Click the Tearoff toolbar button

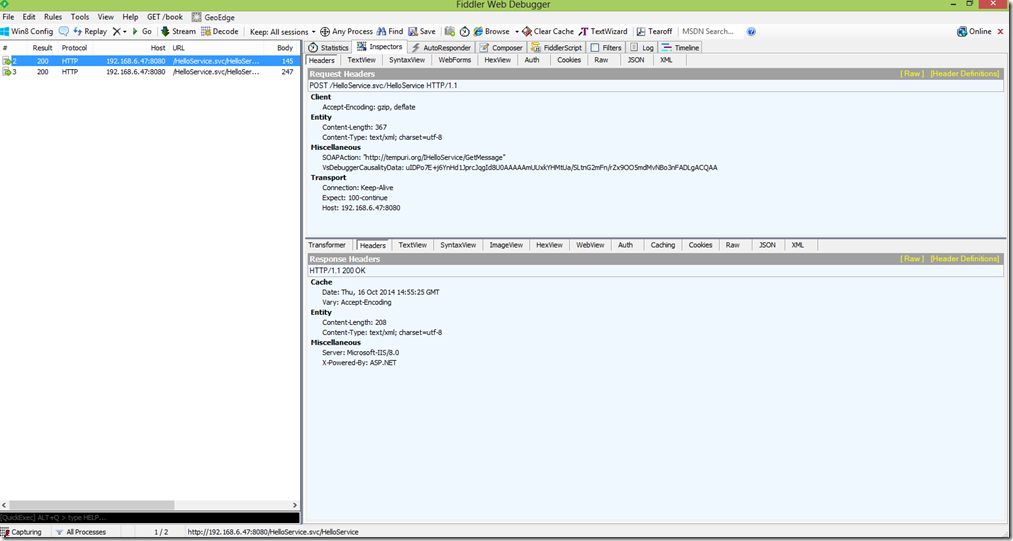click(654, 31)
